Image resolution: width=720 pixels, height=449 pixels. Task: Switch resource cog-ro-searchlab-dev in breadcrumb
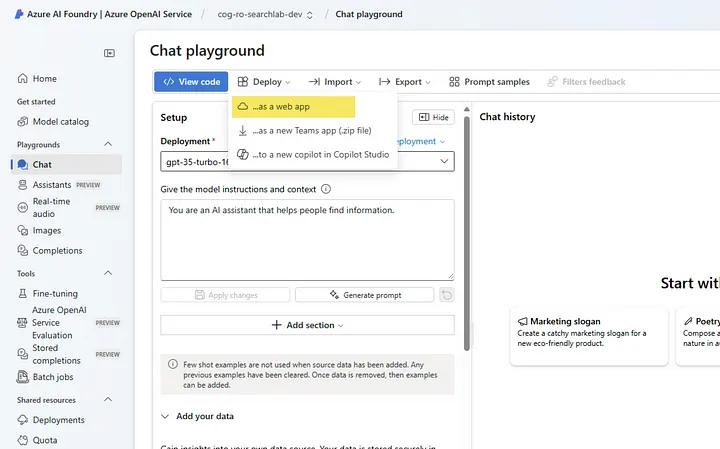[x=265, y=14]
